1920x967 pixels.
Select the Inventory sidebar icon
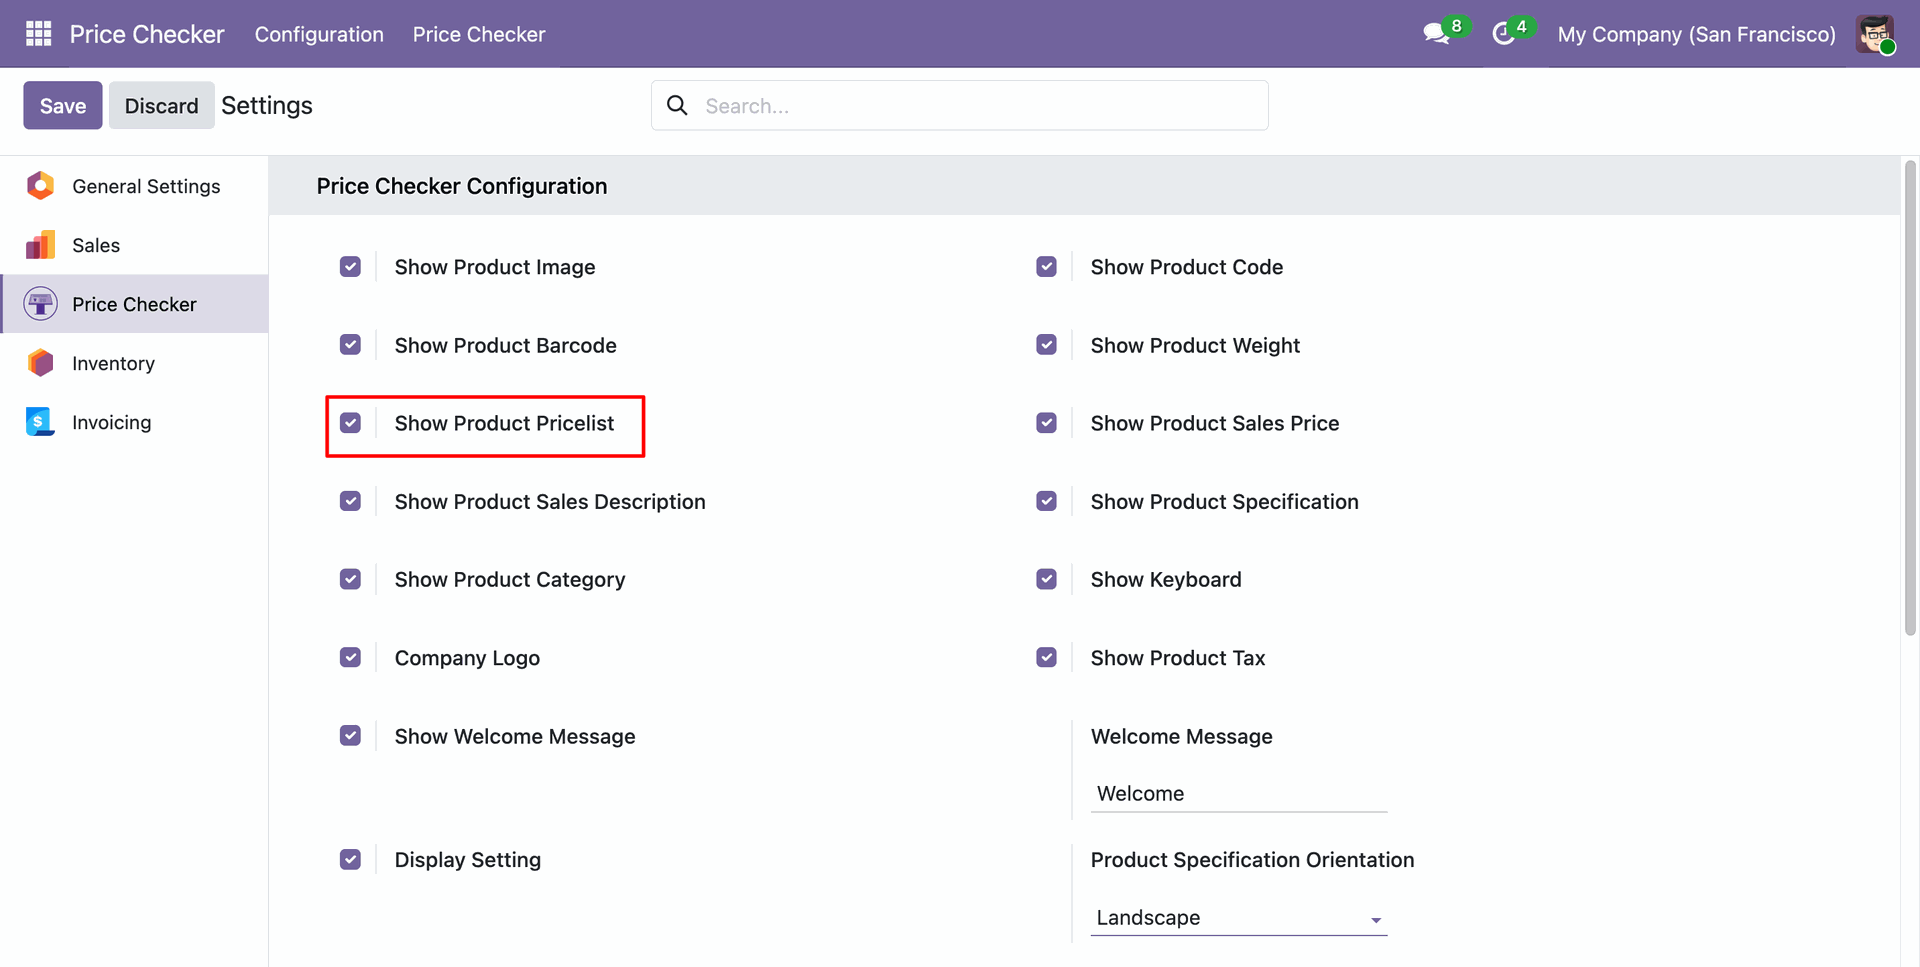click(40, 363)
